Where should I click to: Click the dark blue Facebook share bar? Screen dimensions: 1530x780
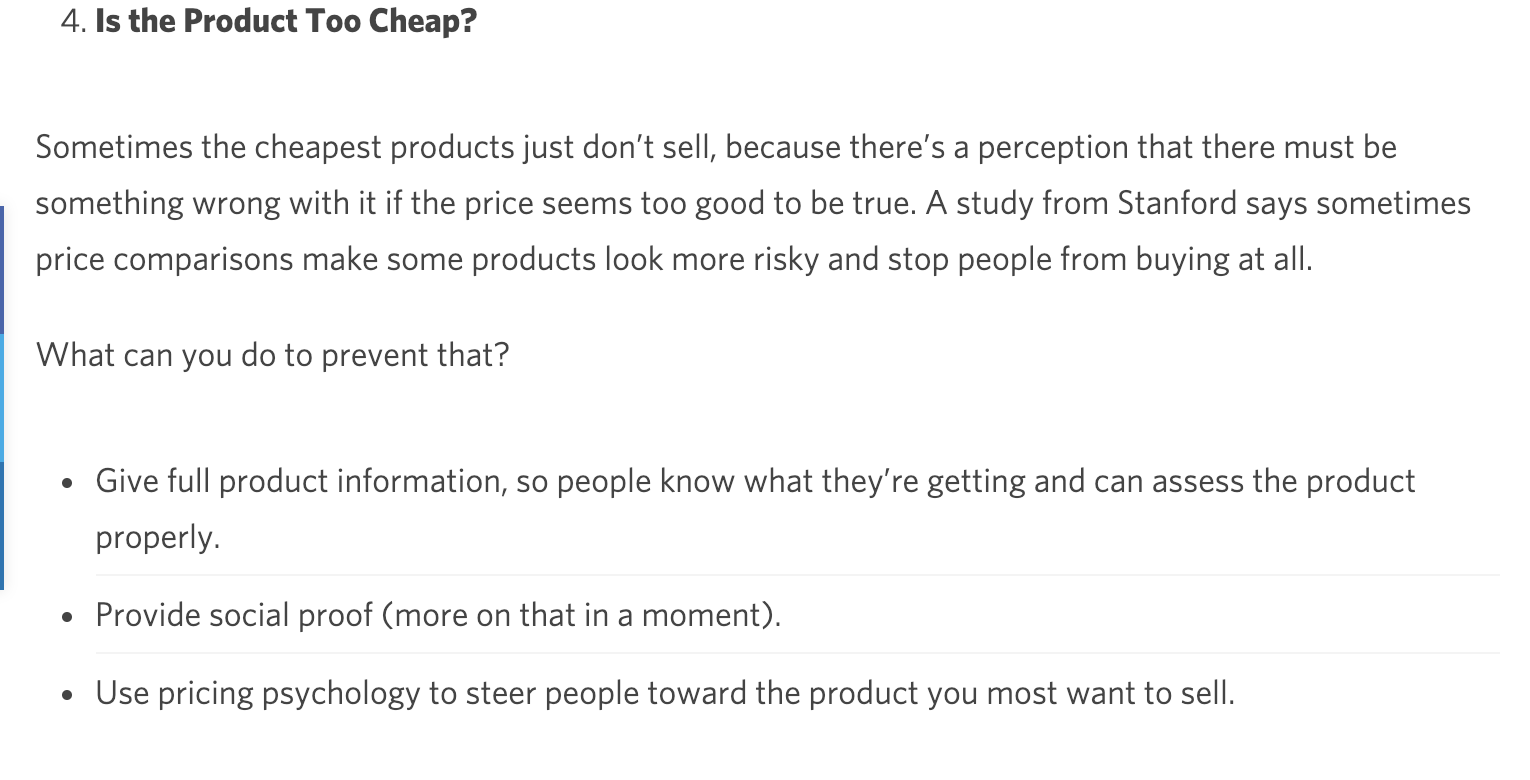click(x=2, y=270)
